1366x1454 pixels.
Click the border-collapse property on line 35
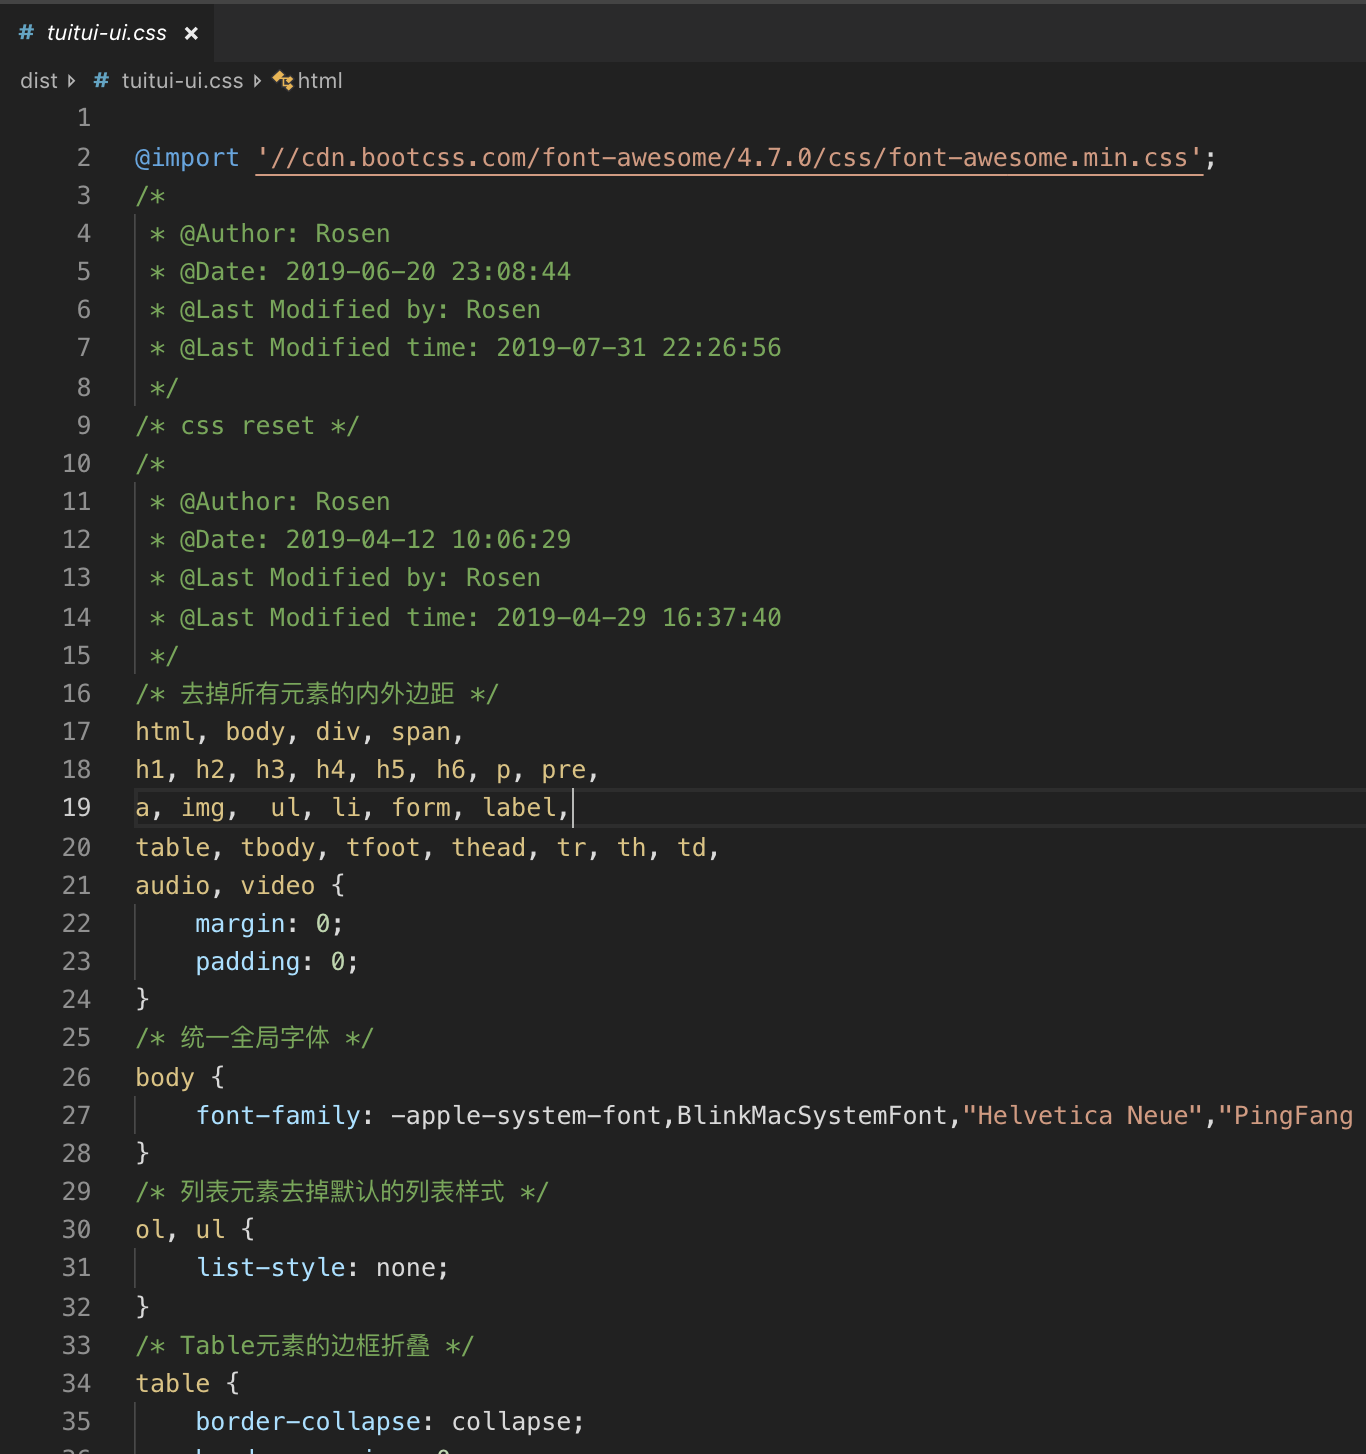(308, 1422)
